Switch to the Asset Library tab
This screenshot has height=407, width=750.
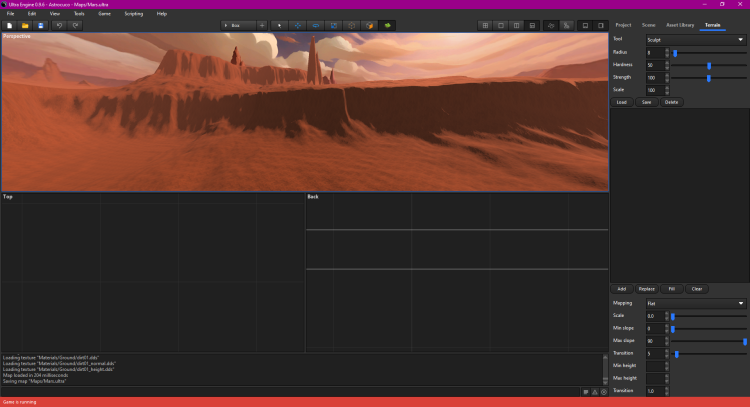coord(680,24)
